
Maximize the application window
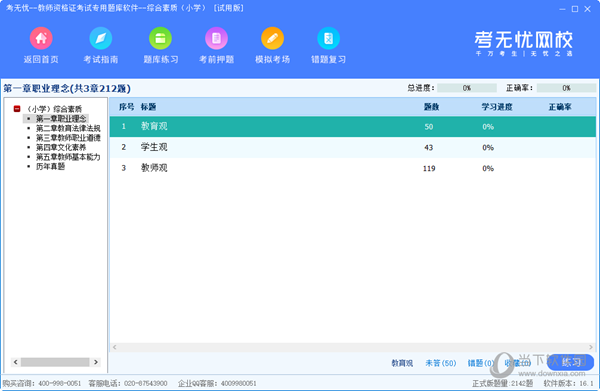tap(575, 9)
